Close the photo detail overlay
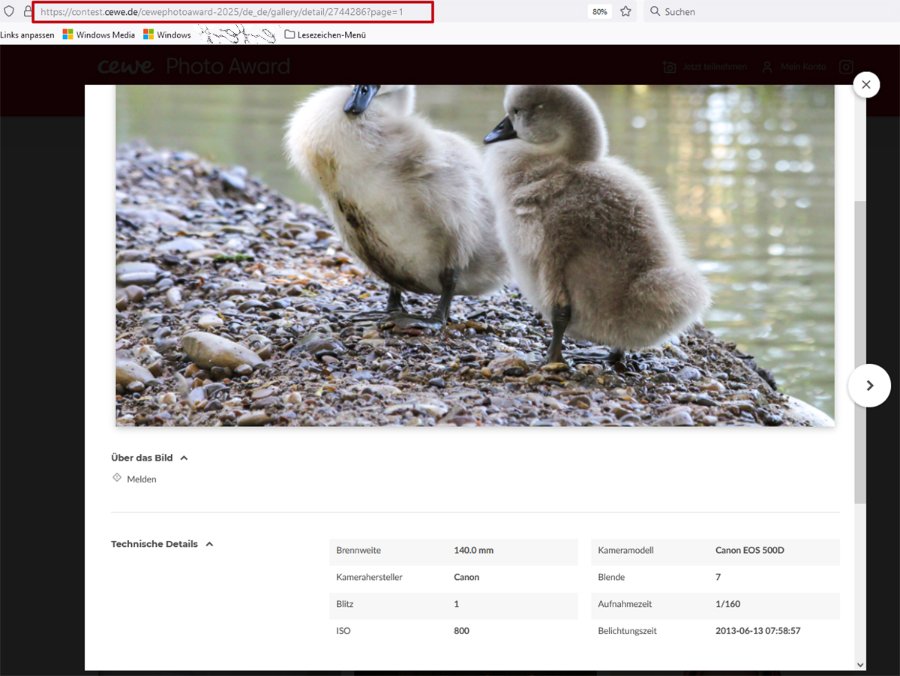This screenshot has height=676, width=900. [866, 85]
